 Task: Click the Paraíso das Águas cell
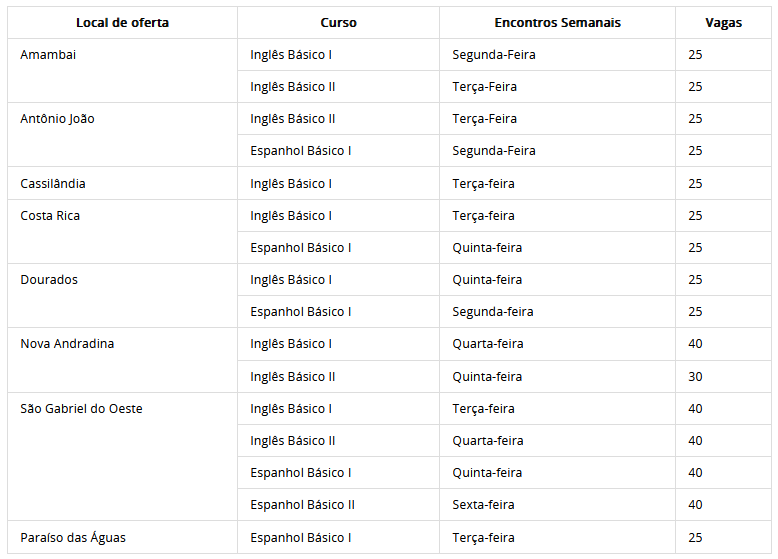pos(73,538)
